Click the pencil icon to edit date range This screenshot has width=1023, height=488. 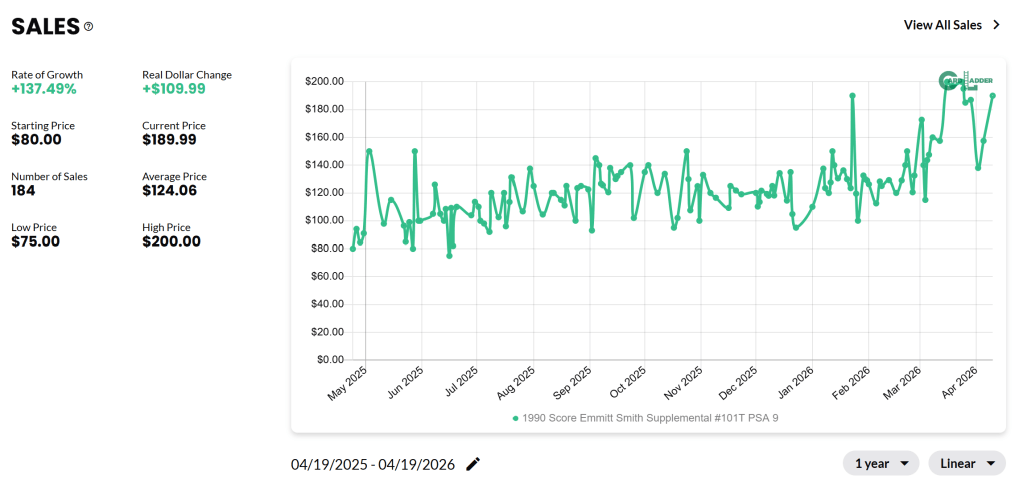point(473,464)
